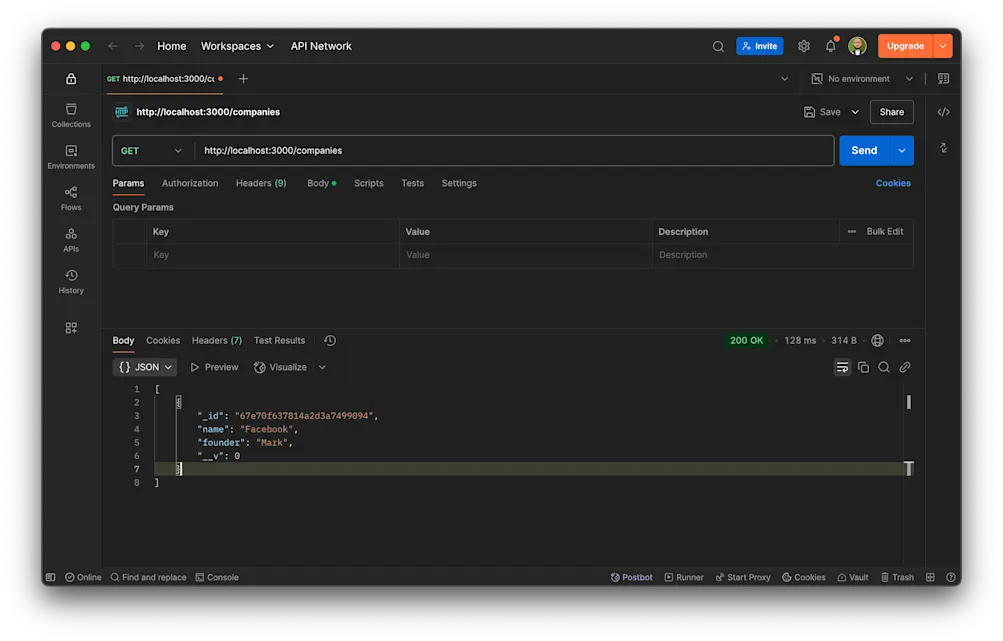Copy the response body using copy icon
Viewport: 1003px width, 641px height.
pos(863,368)
